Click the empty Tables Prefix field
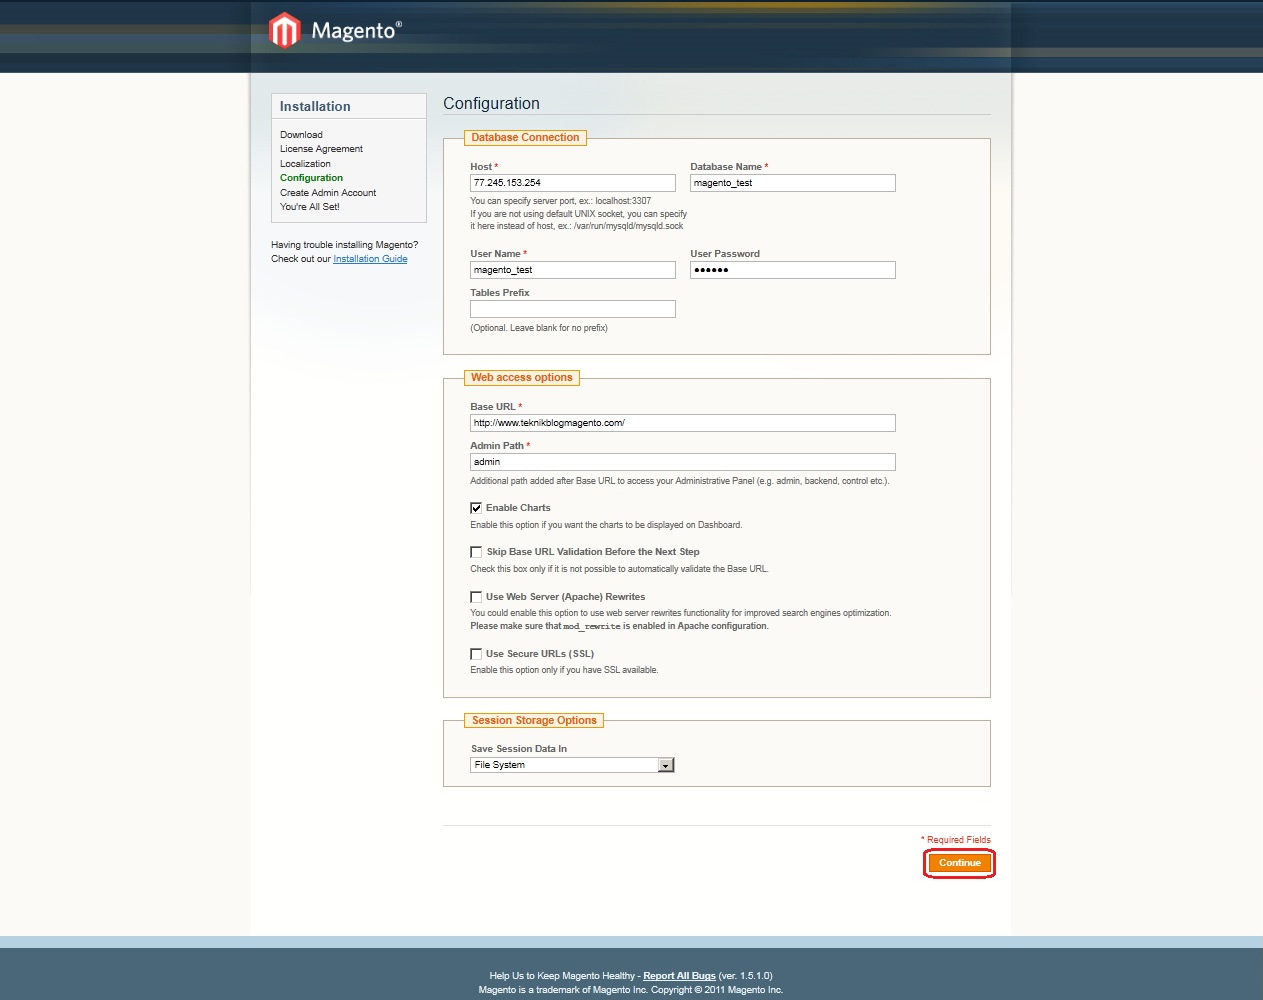 (573, 309)
